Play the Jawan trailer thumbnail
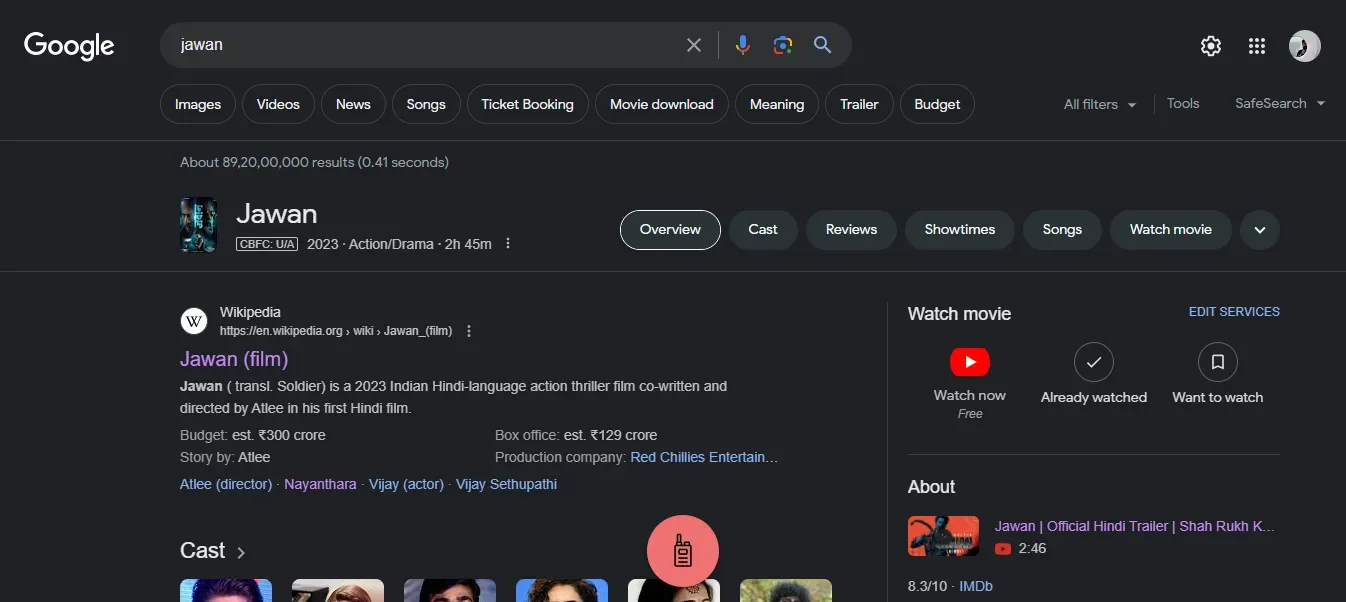Screen dimensions: 1346x602 coord(943,536)
